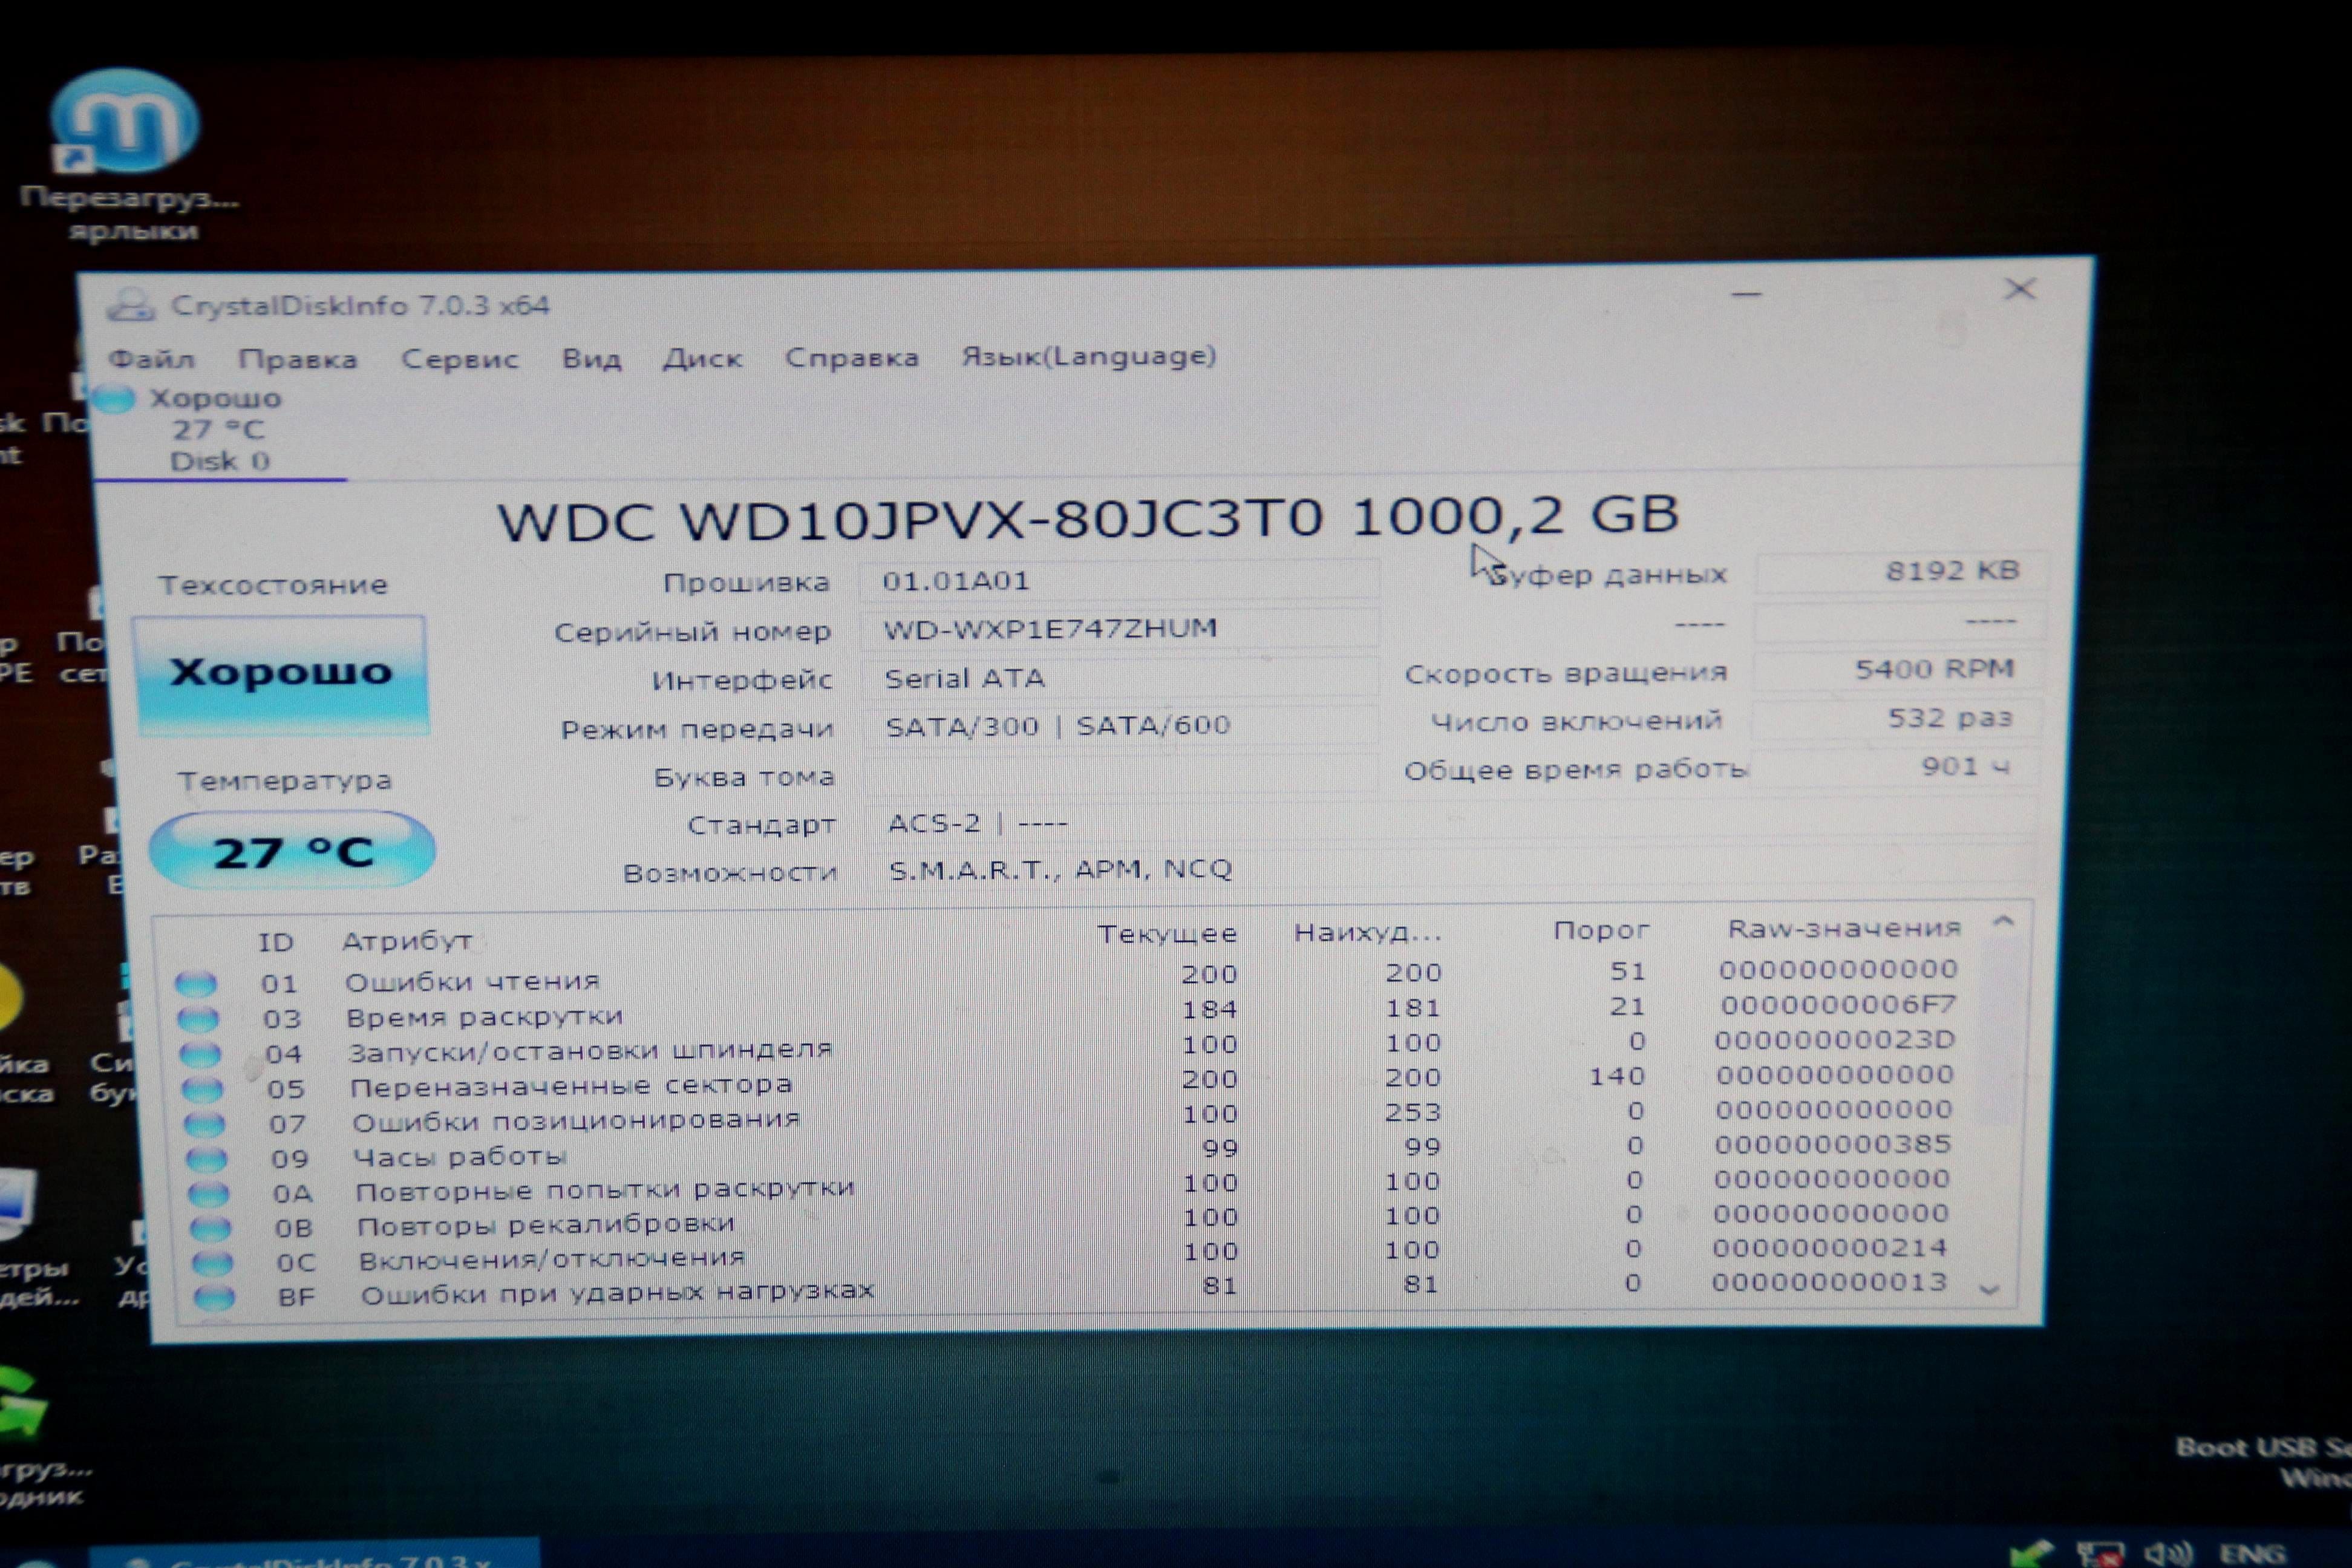The height and width of the screenshot is (1568, 2352).
Task: Click status icon for BF Ошибки при ударных нагрузках
Action: click(215, 1298)
